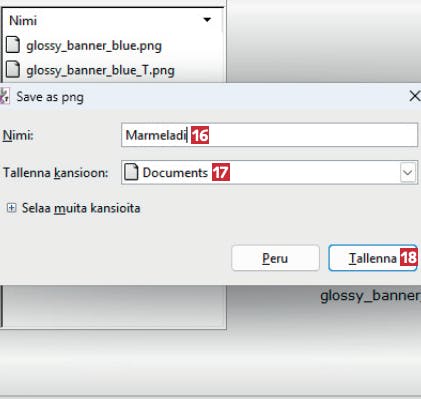Viewport: 421px width, 399px height.
Task: Click the Save as png dialog title icon
Action: point(4,96)
